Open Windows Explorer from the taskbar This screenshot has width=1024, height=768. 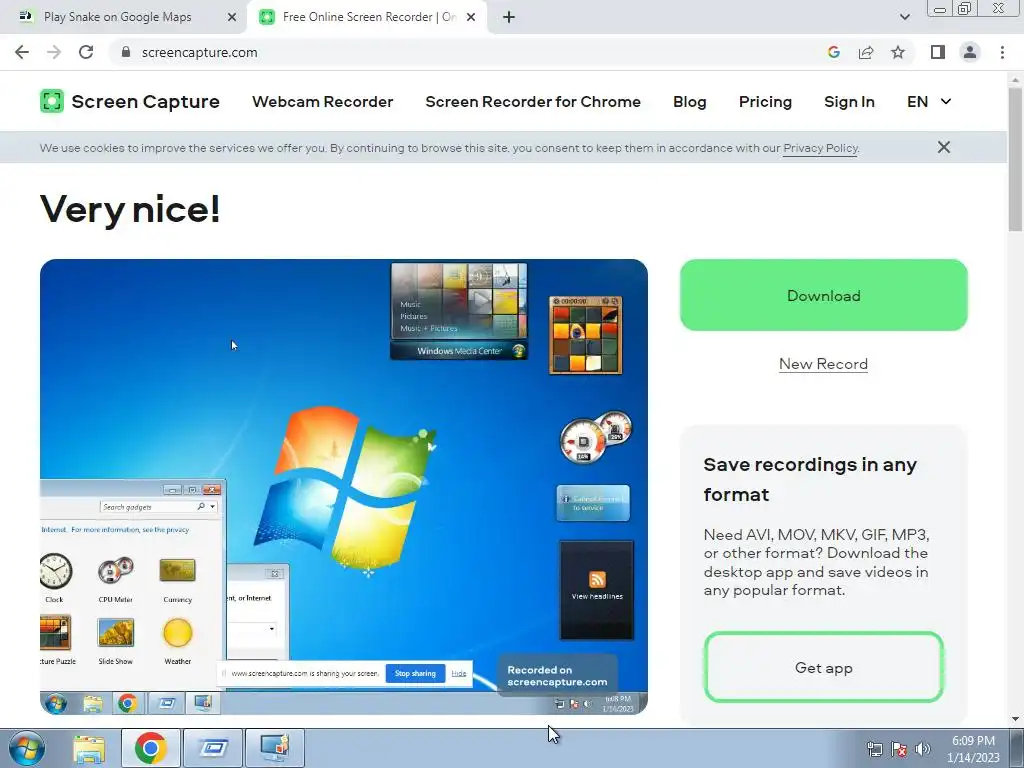[x=89, y=748]
